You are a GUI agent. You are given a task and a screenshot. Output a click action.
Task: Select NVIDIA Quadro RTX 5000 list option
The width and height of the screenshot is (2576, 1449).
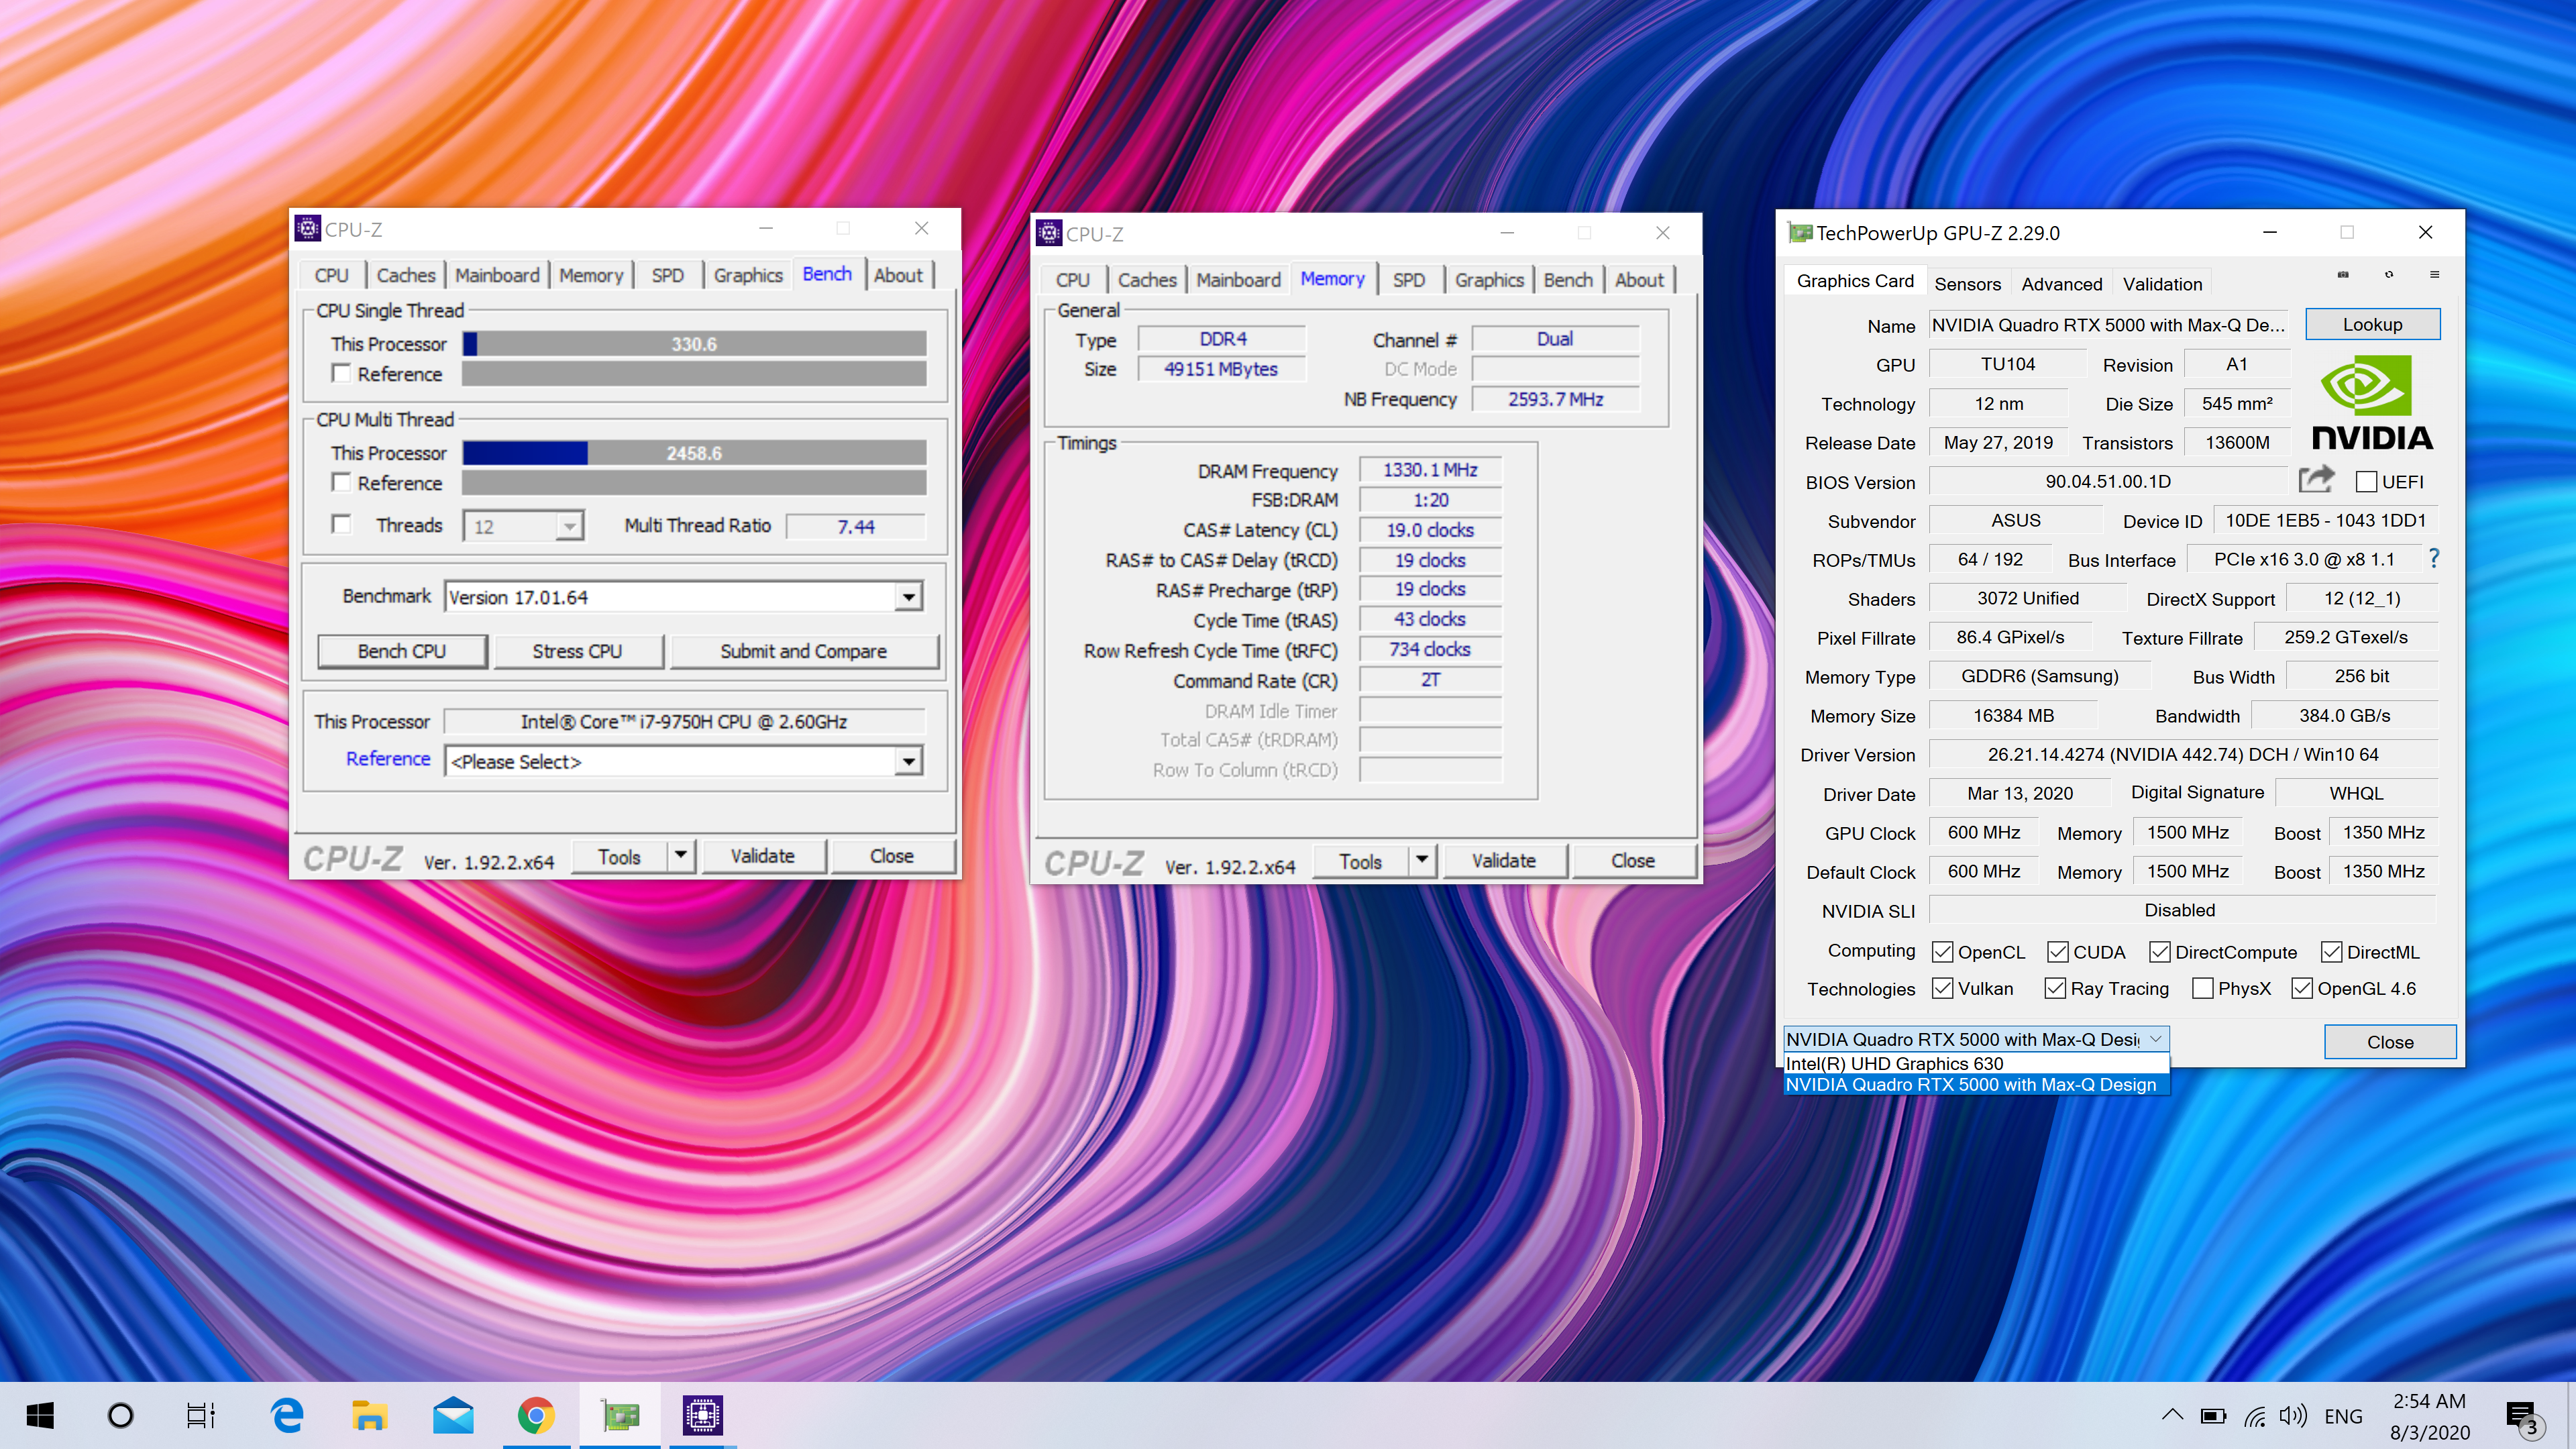point(1976,1084)
